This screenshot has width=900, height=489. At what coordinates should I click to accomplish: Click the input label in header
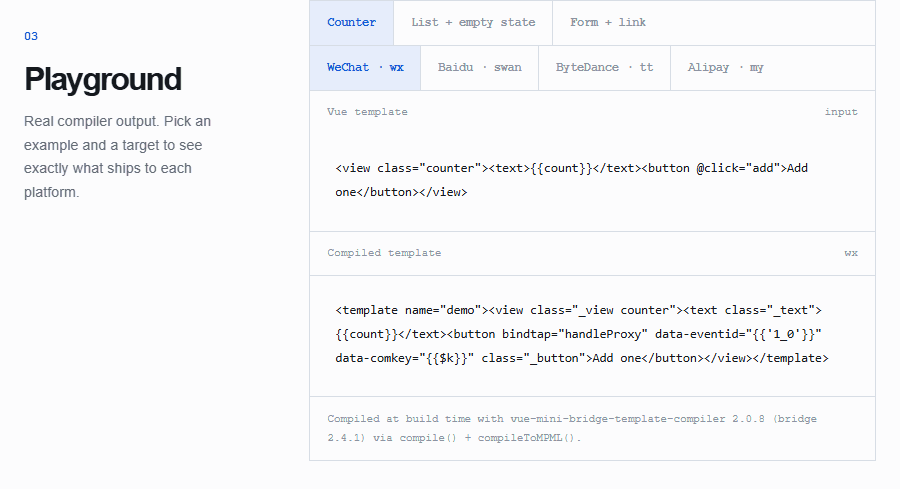841,112
